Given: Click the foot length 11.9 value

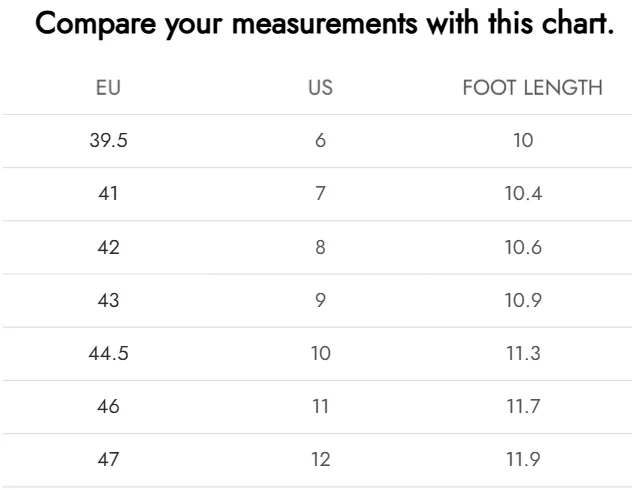Looking at the screenshot, I should (x=523, y=459).
